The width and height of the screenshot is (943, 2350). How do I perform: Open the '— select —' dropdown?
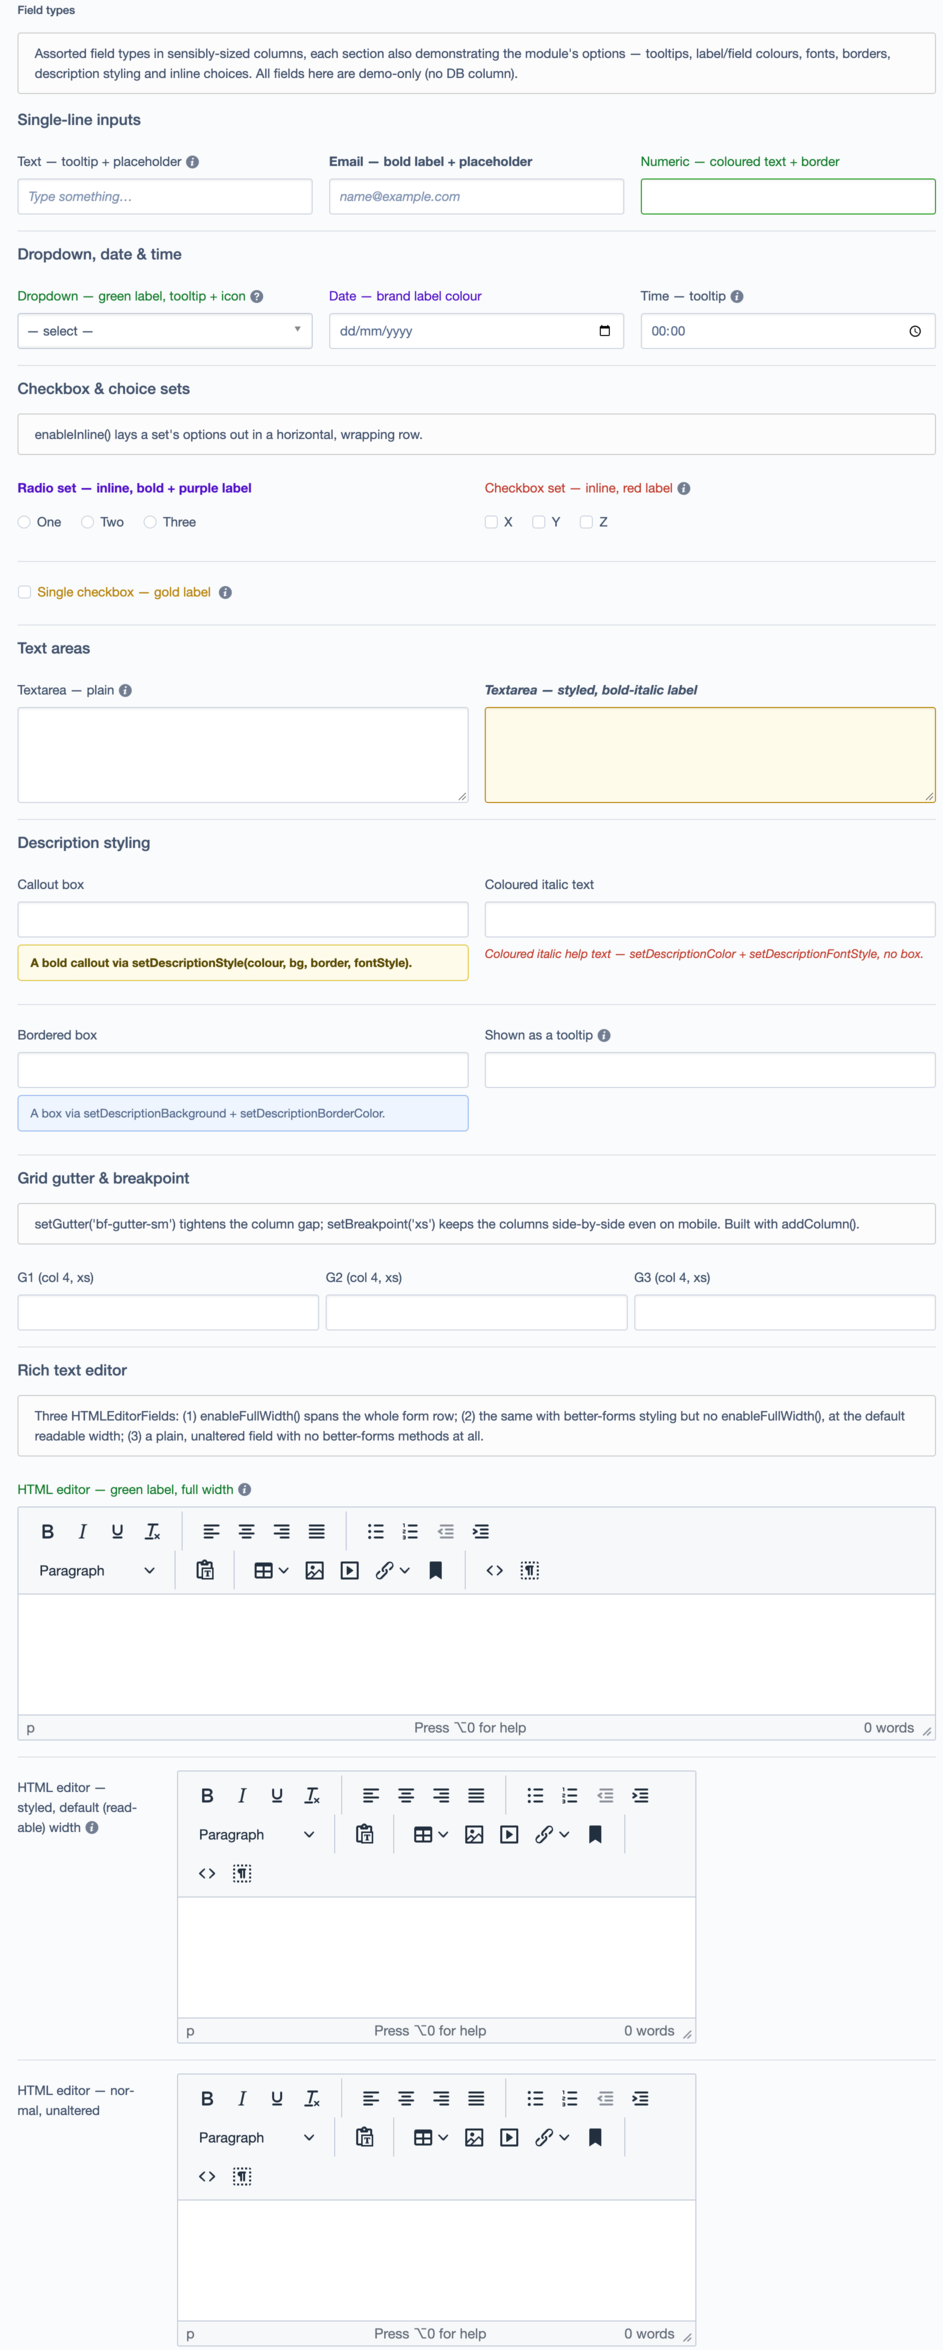tap(165, 331)
